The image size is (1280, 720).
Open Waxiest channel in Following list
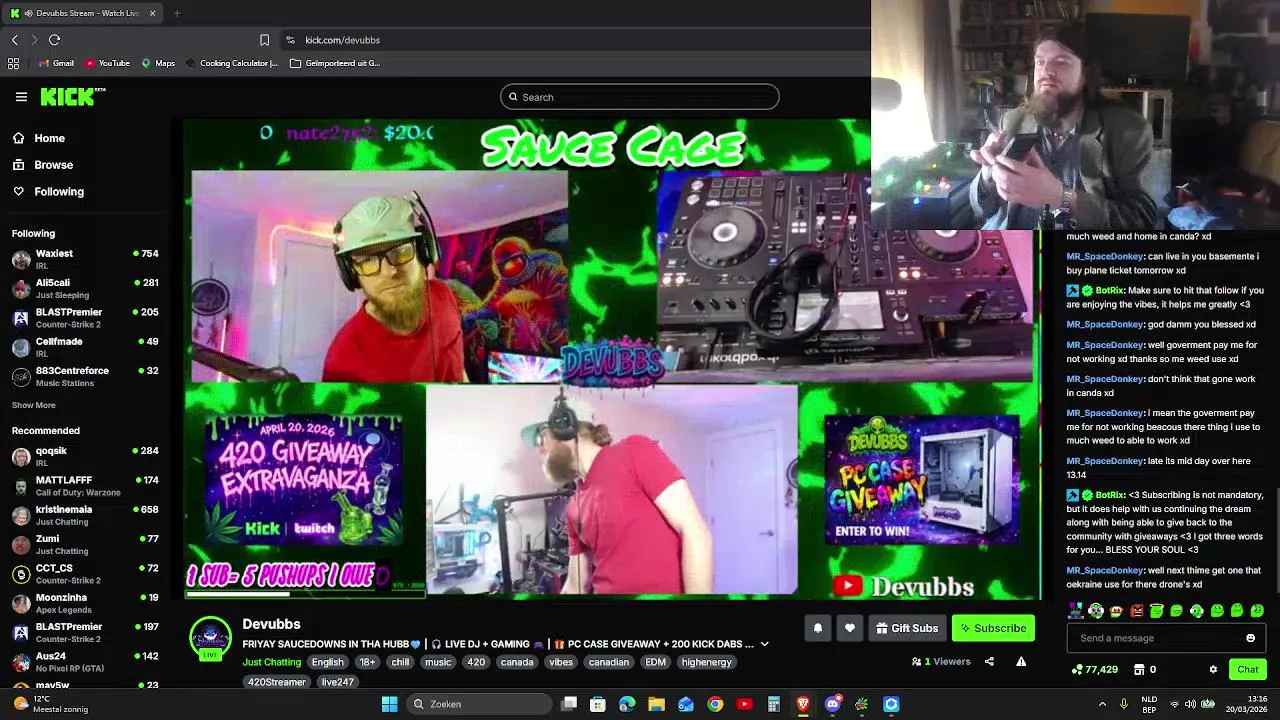point(85,260)
